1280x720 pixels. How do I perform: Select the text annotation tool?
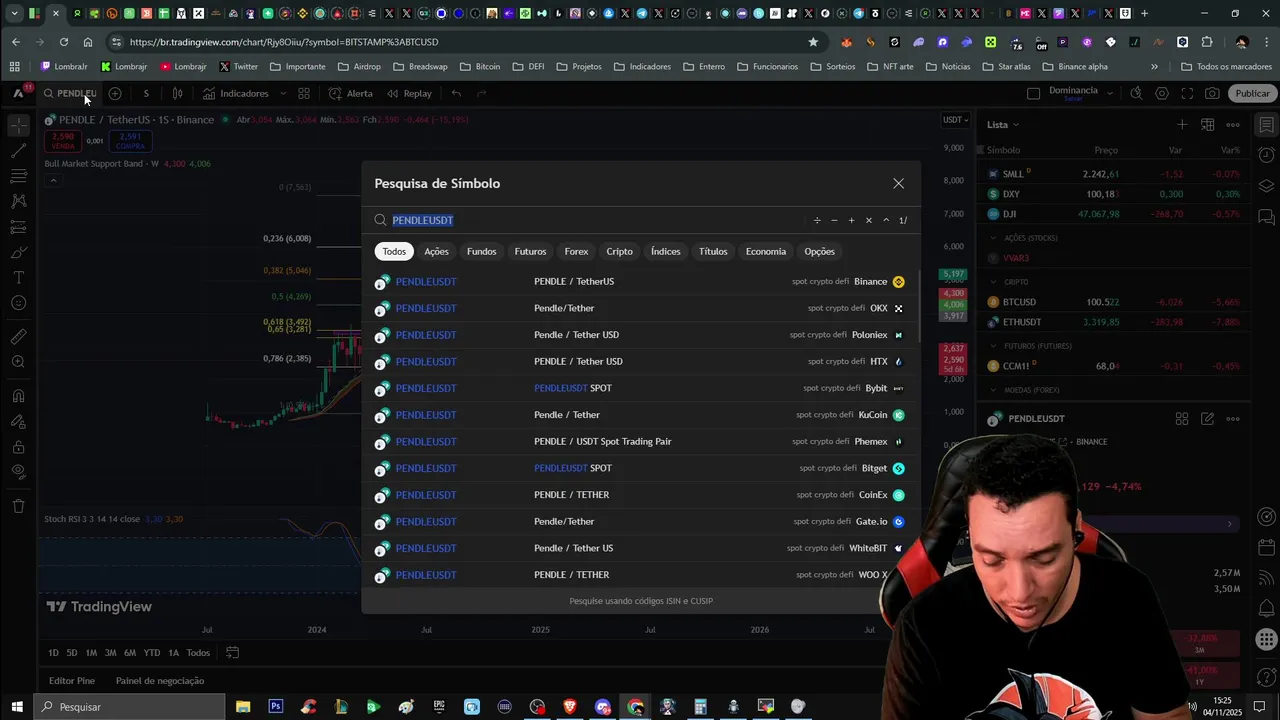click(18, 277)
